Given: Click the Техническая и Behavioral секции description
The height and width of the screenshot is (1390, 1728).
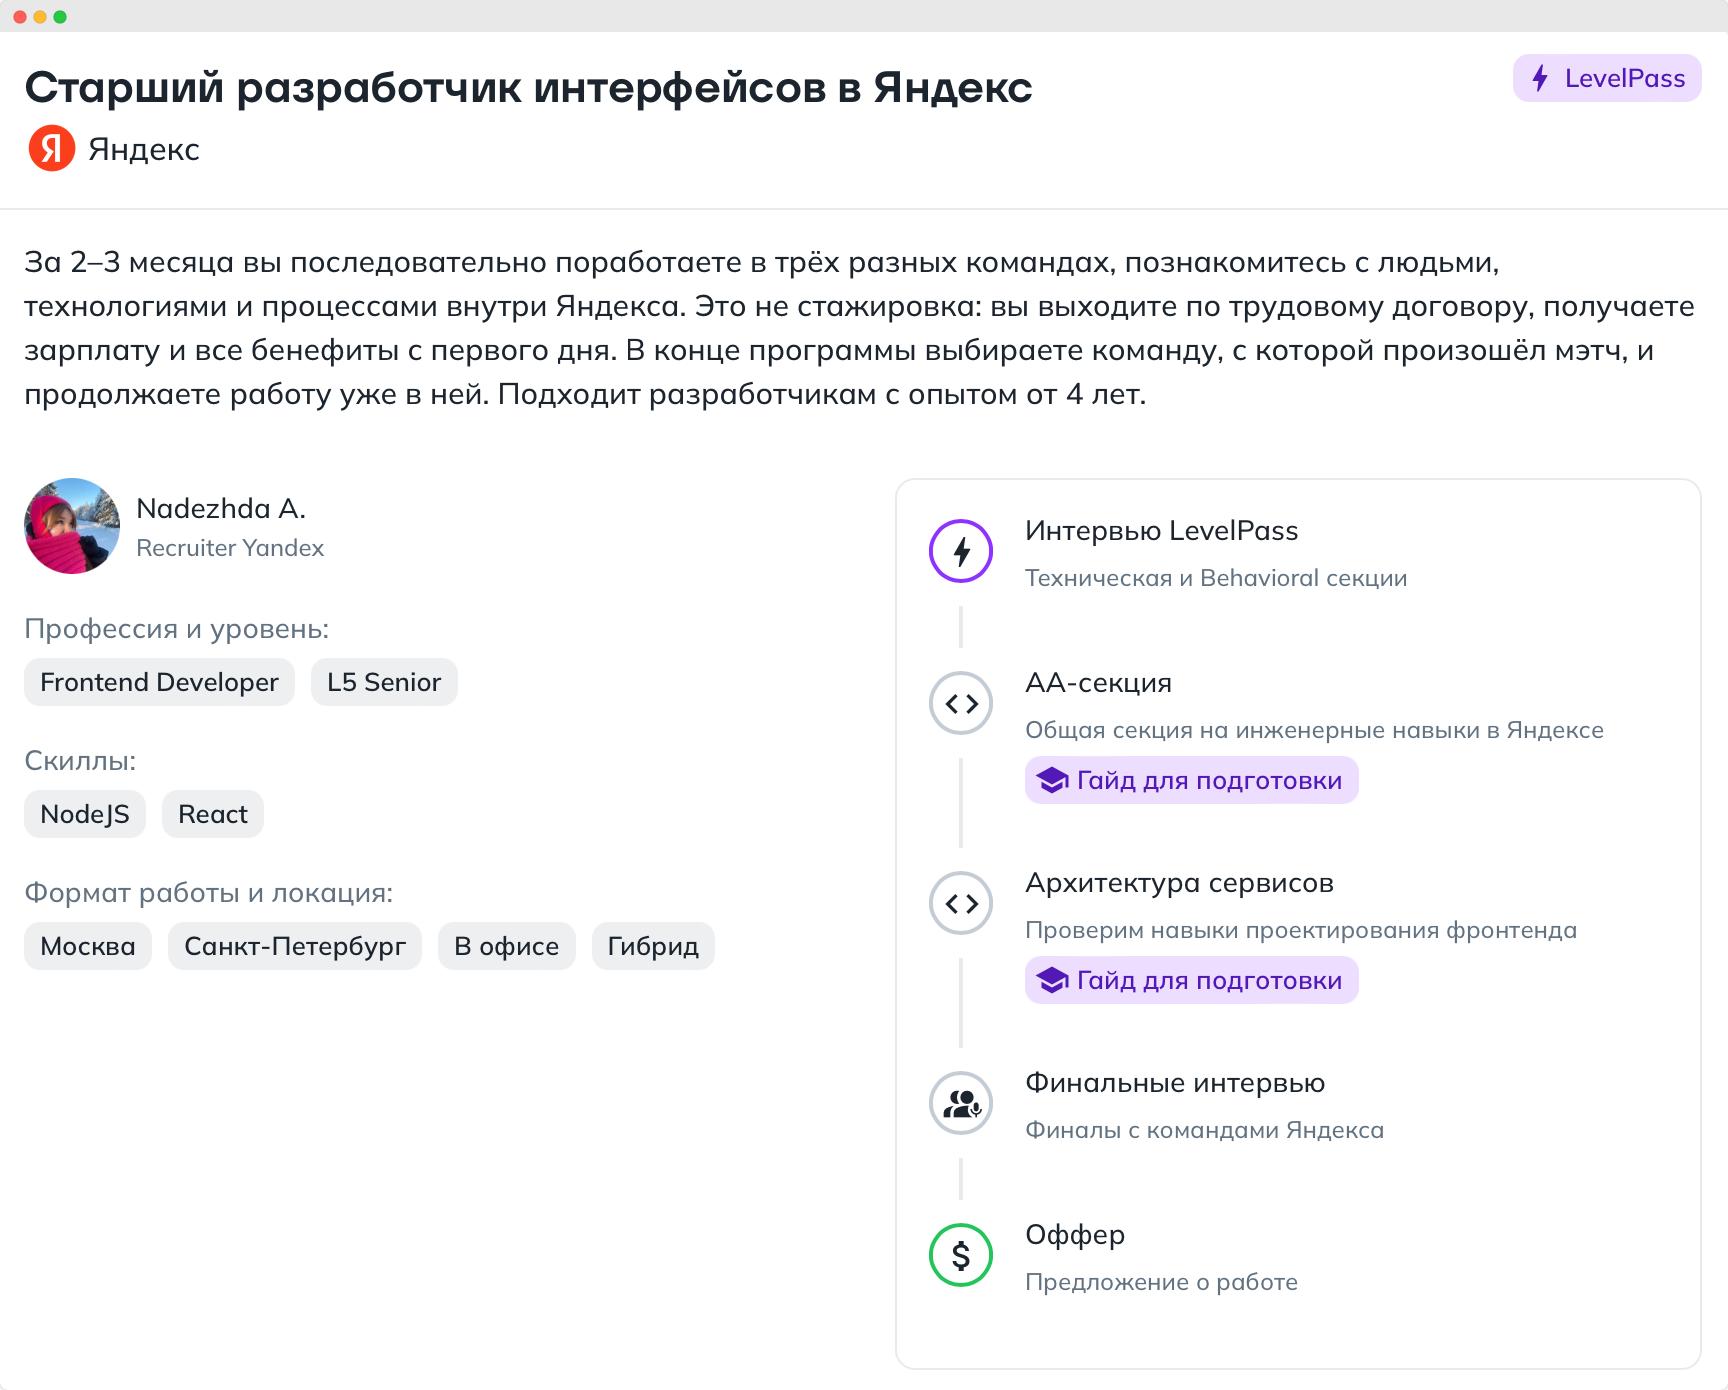Looking at the screenshot, I should coord(1216,578).
